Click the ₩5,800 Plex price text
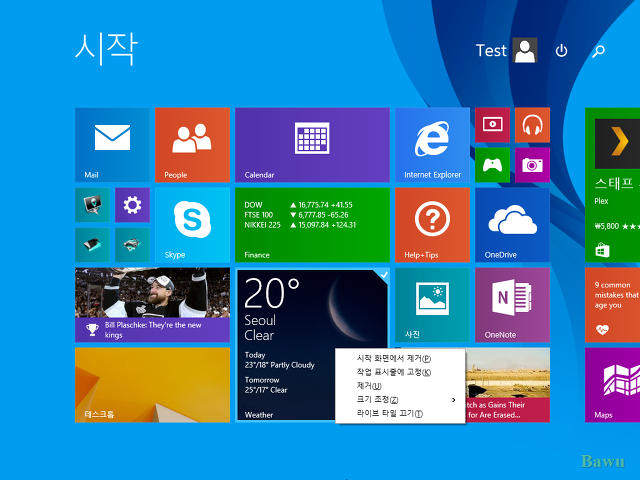Viewport: 640px width, 480px height. (x=607, y=226)
